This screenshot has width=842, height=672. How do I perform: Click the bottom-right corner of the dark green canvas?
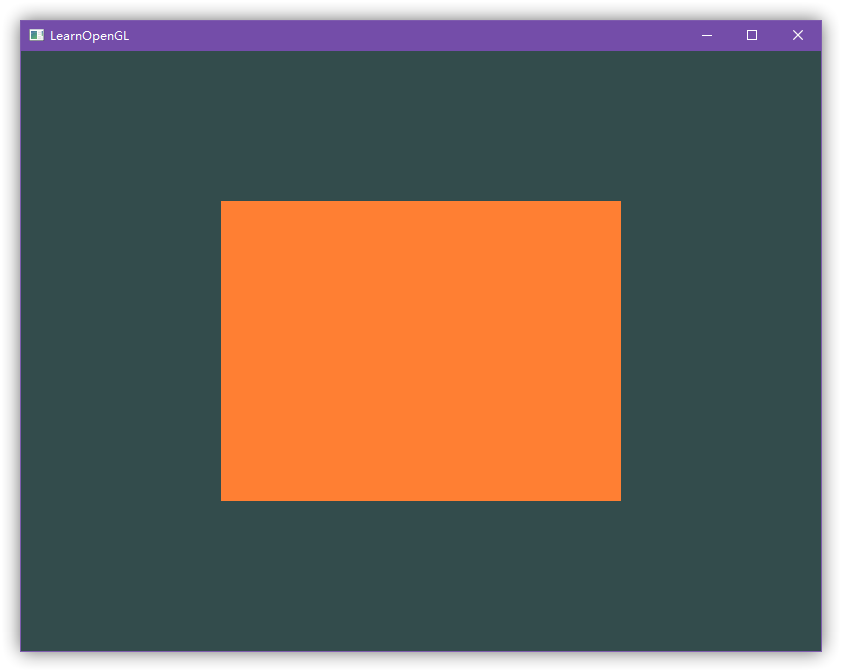click(817, 647)
